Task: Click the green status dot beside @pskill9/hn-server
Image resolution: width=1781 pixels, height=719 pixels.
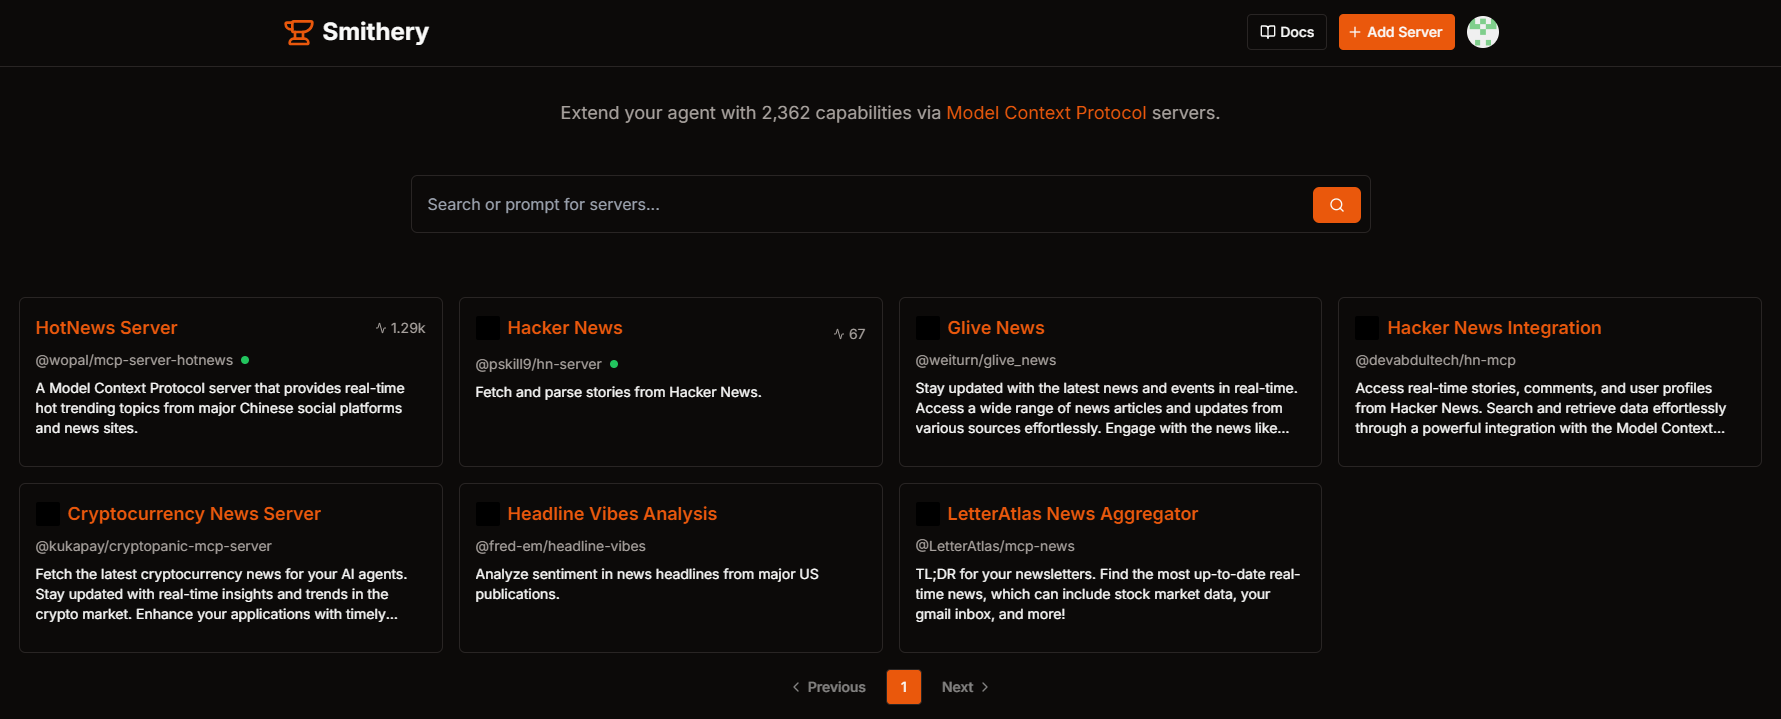Action: (x=614, y=364)
